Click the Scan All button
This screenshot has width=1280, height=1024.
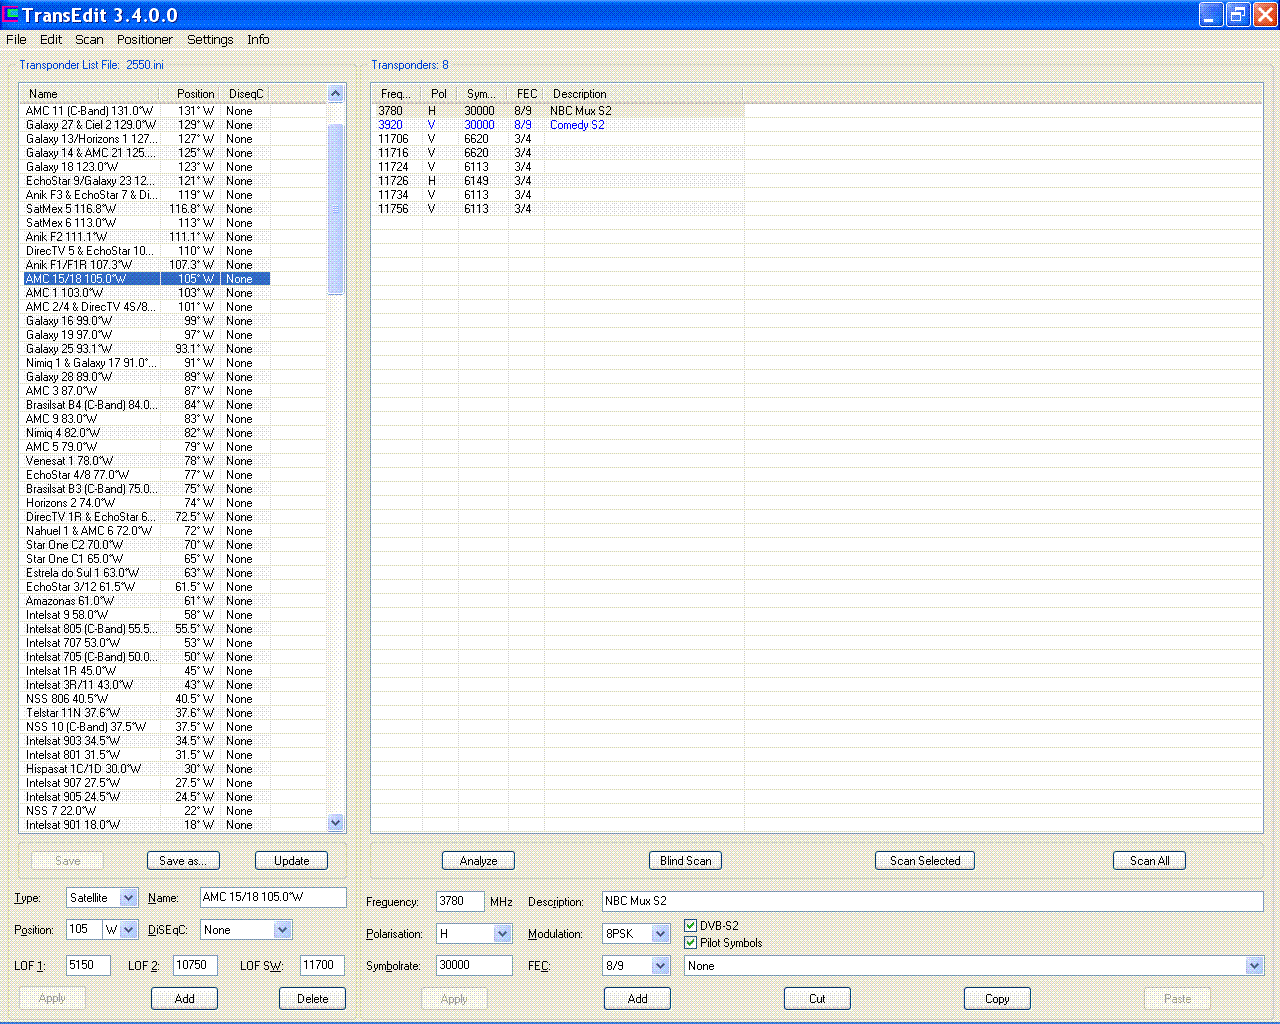pos(1149,861)
